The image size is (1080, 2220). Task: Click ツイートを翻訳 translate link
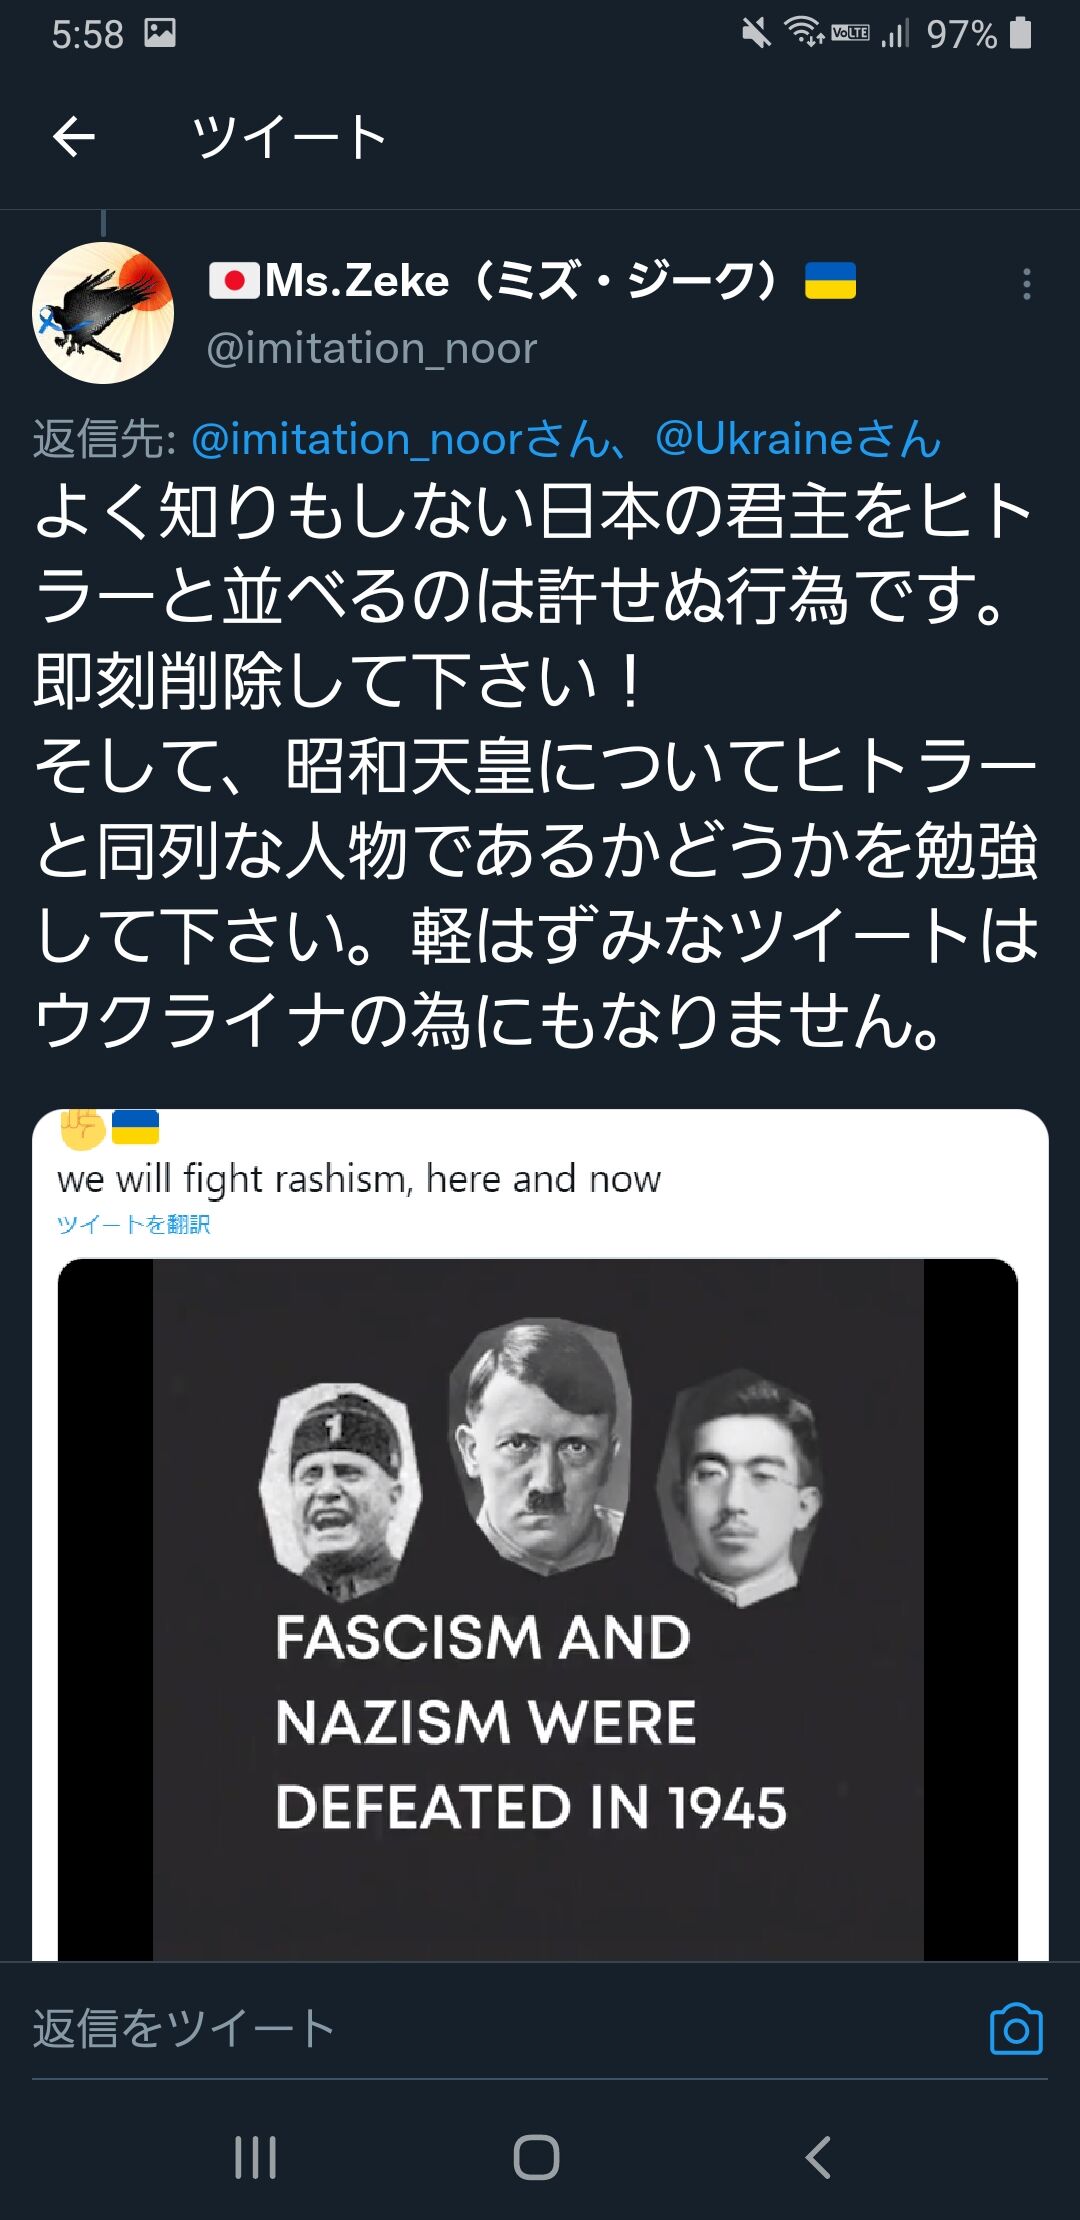133,1224
